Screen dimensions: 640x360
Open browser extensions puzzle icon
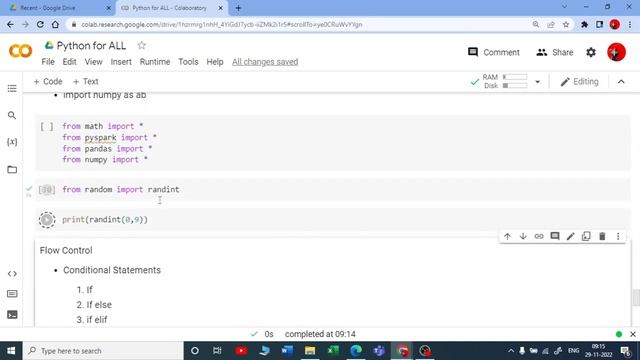584,24
